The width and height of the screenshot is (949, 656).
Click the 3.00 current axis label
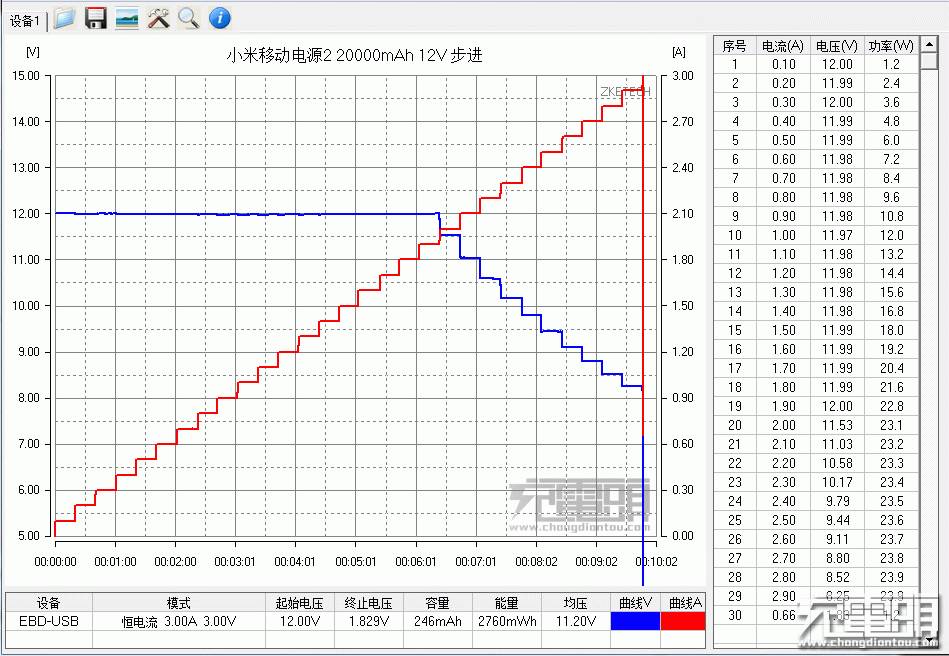point(683,76)
